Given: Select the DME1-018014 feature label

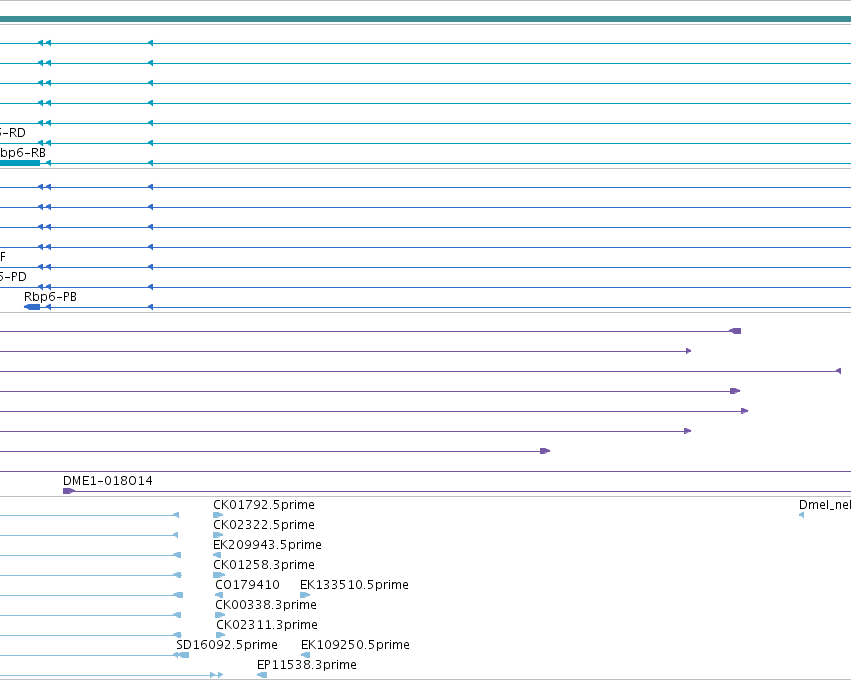Looking at the screenshot, I should [107, 481].
